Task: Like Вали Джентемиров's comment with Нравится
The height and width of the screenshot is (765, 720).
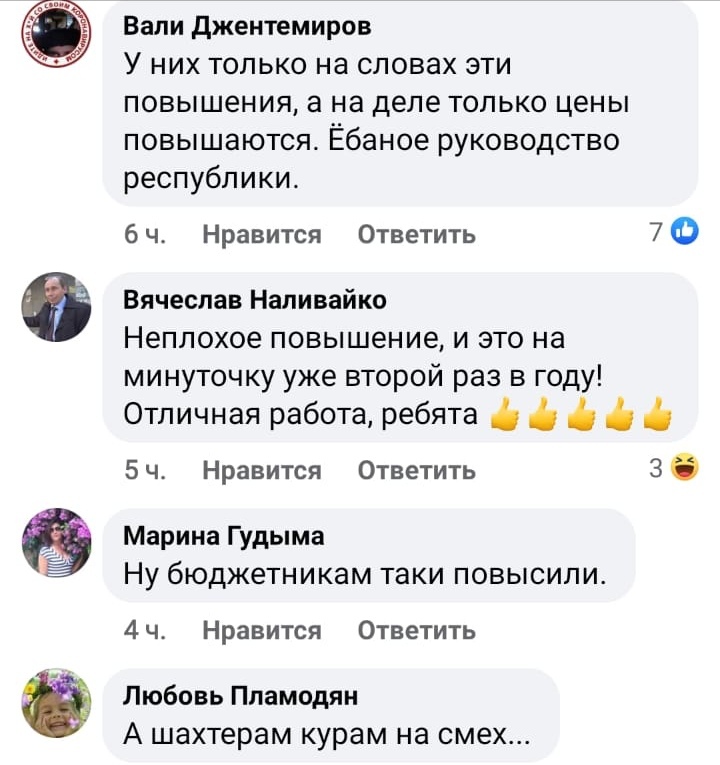Action: [x=262, y=235]
